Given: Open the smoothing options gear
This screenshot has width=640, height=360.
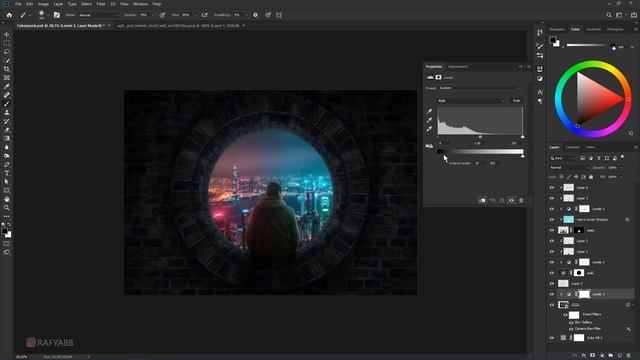Looking at the screenshot, I should pyautogui.click(x=256, y=15).
